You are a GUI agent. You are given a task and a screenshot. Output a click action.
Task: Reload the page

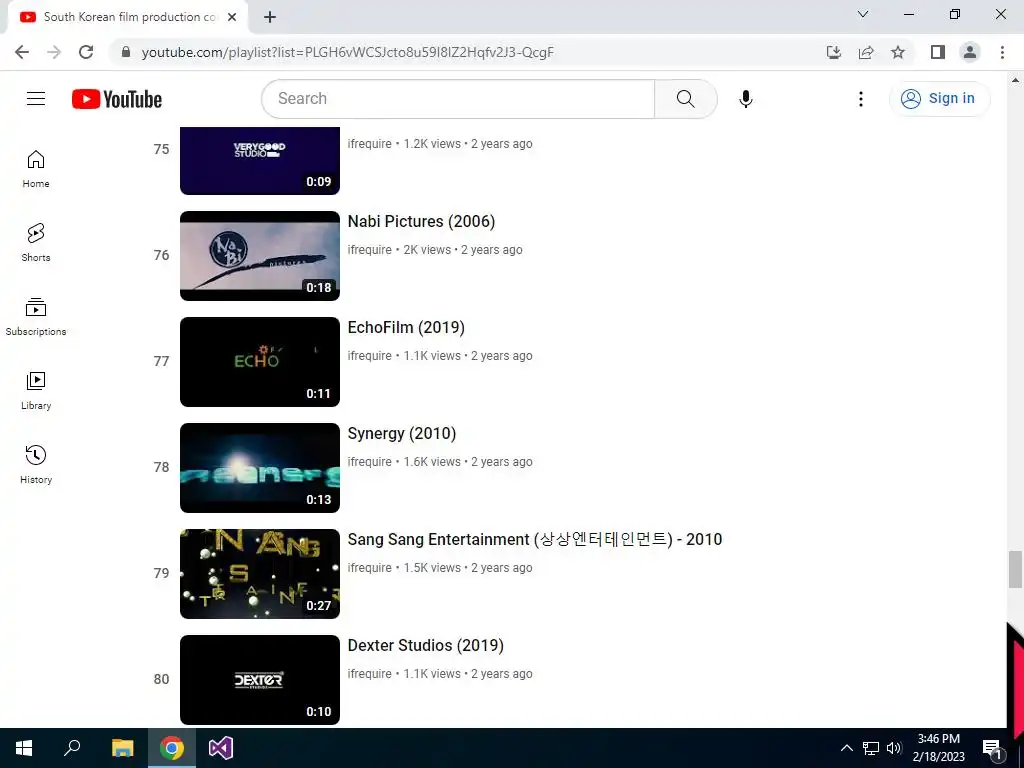(x=86, y=52)
